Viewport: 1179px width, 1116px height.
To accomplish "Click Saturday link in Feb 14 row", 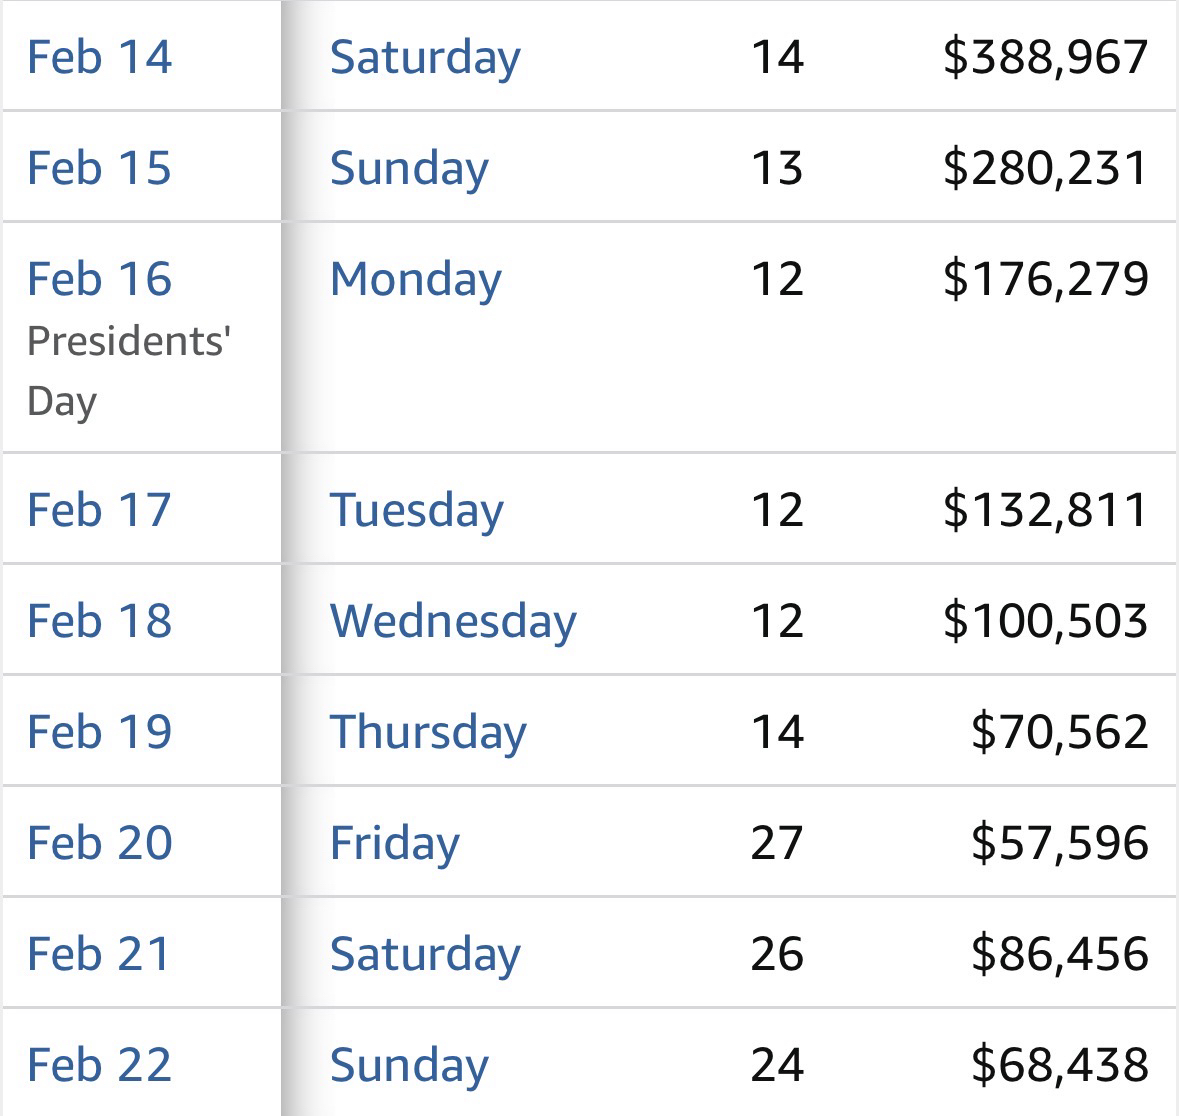I will [x=425, y=57].
